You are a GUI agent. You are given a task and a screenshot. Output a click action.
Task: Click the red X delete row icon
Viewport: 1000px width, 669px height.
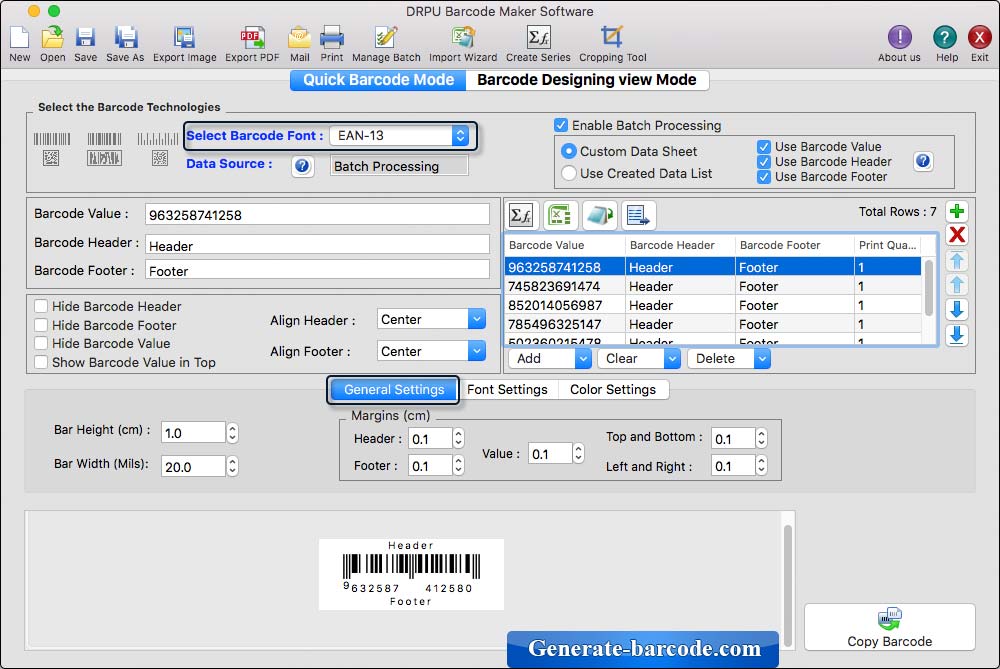(x=957, y=235)
